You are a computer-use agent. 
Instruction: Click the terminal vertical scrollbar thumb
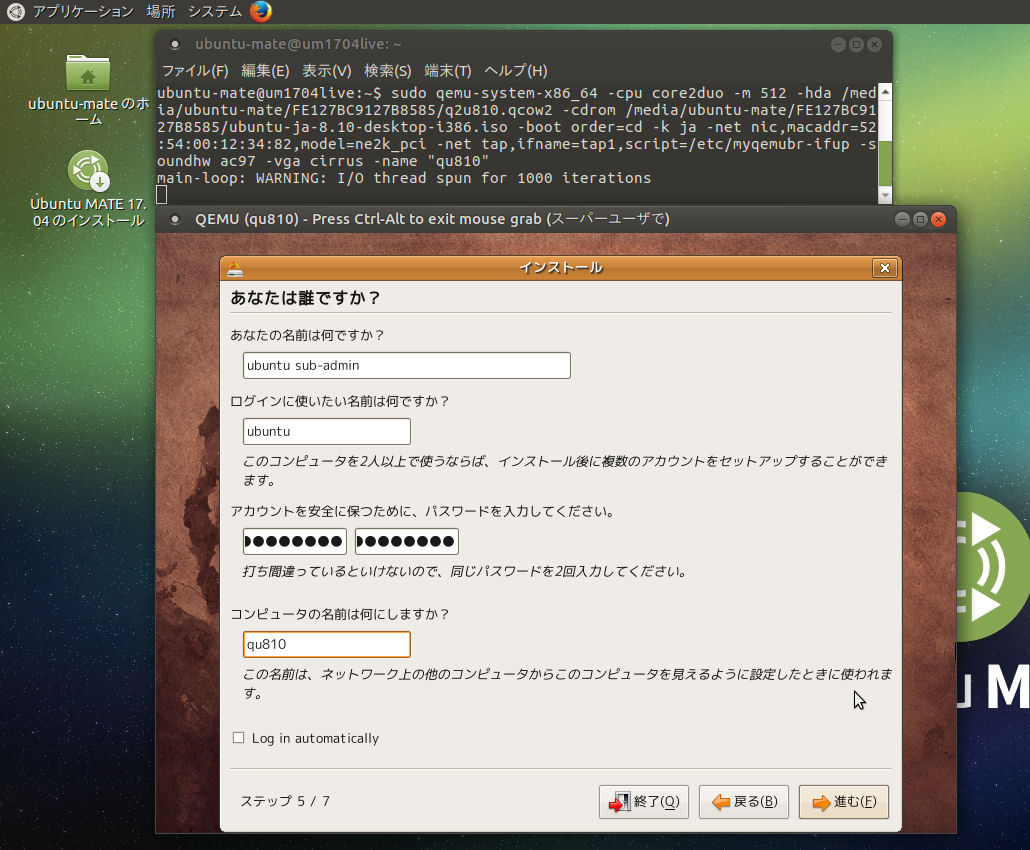point(885,164)
